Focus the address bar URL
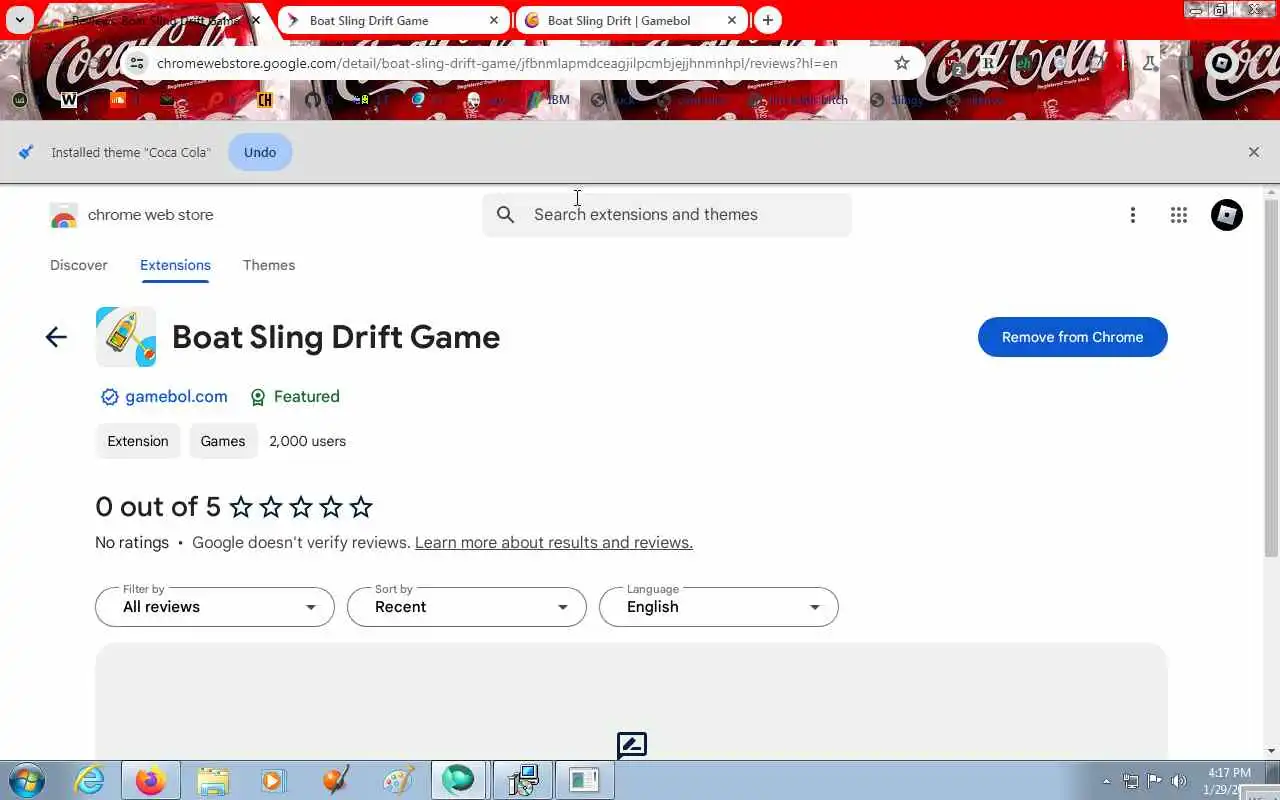 (497, 63)
